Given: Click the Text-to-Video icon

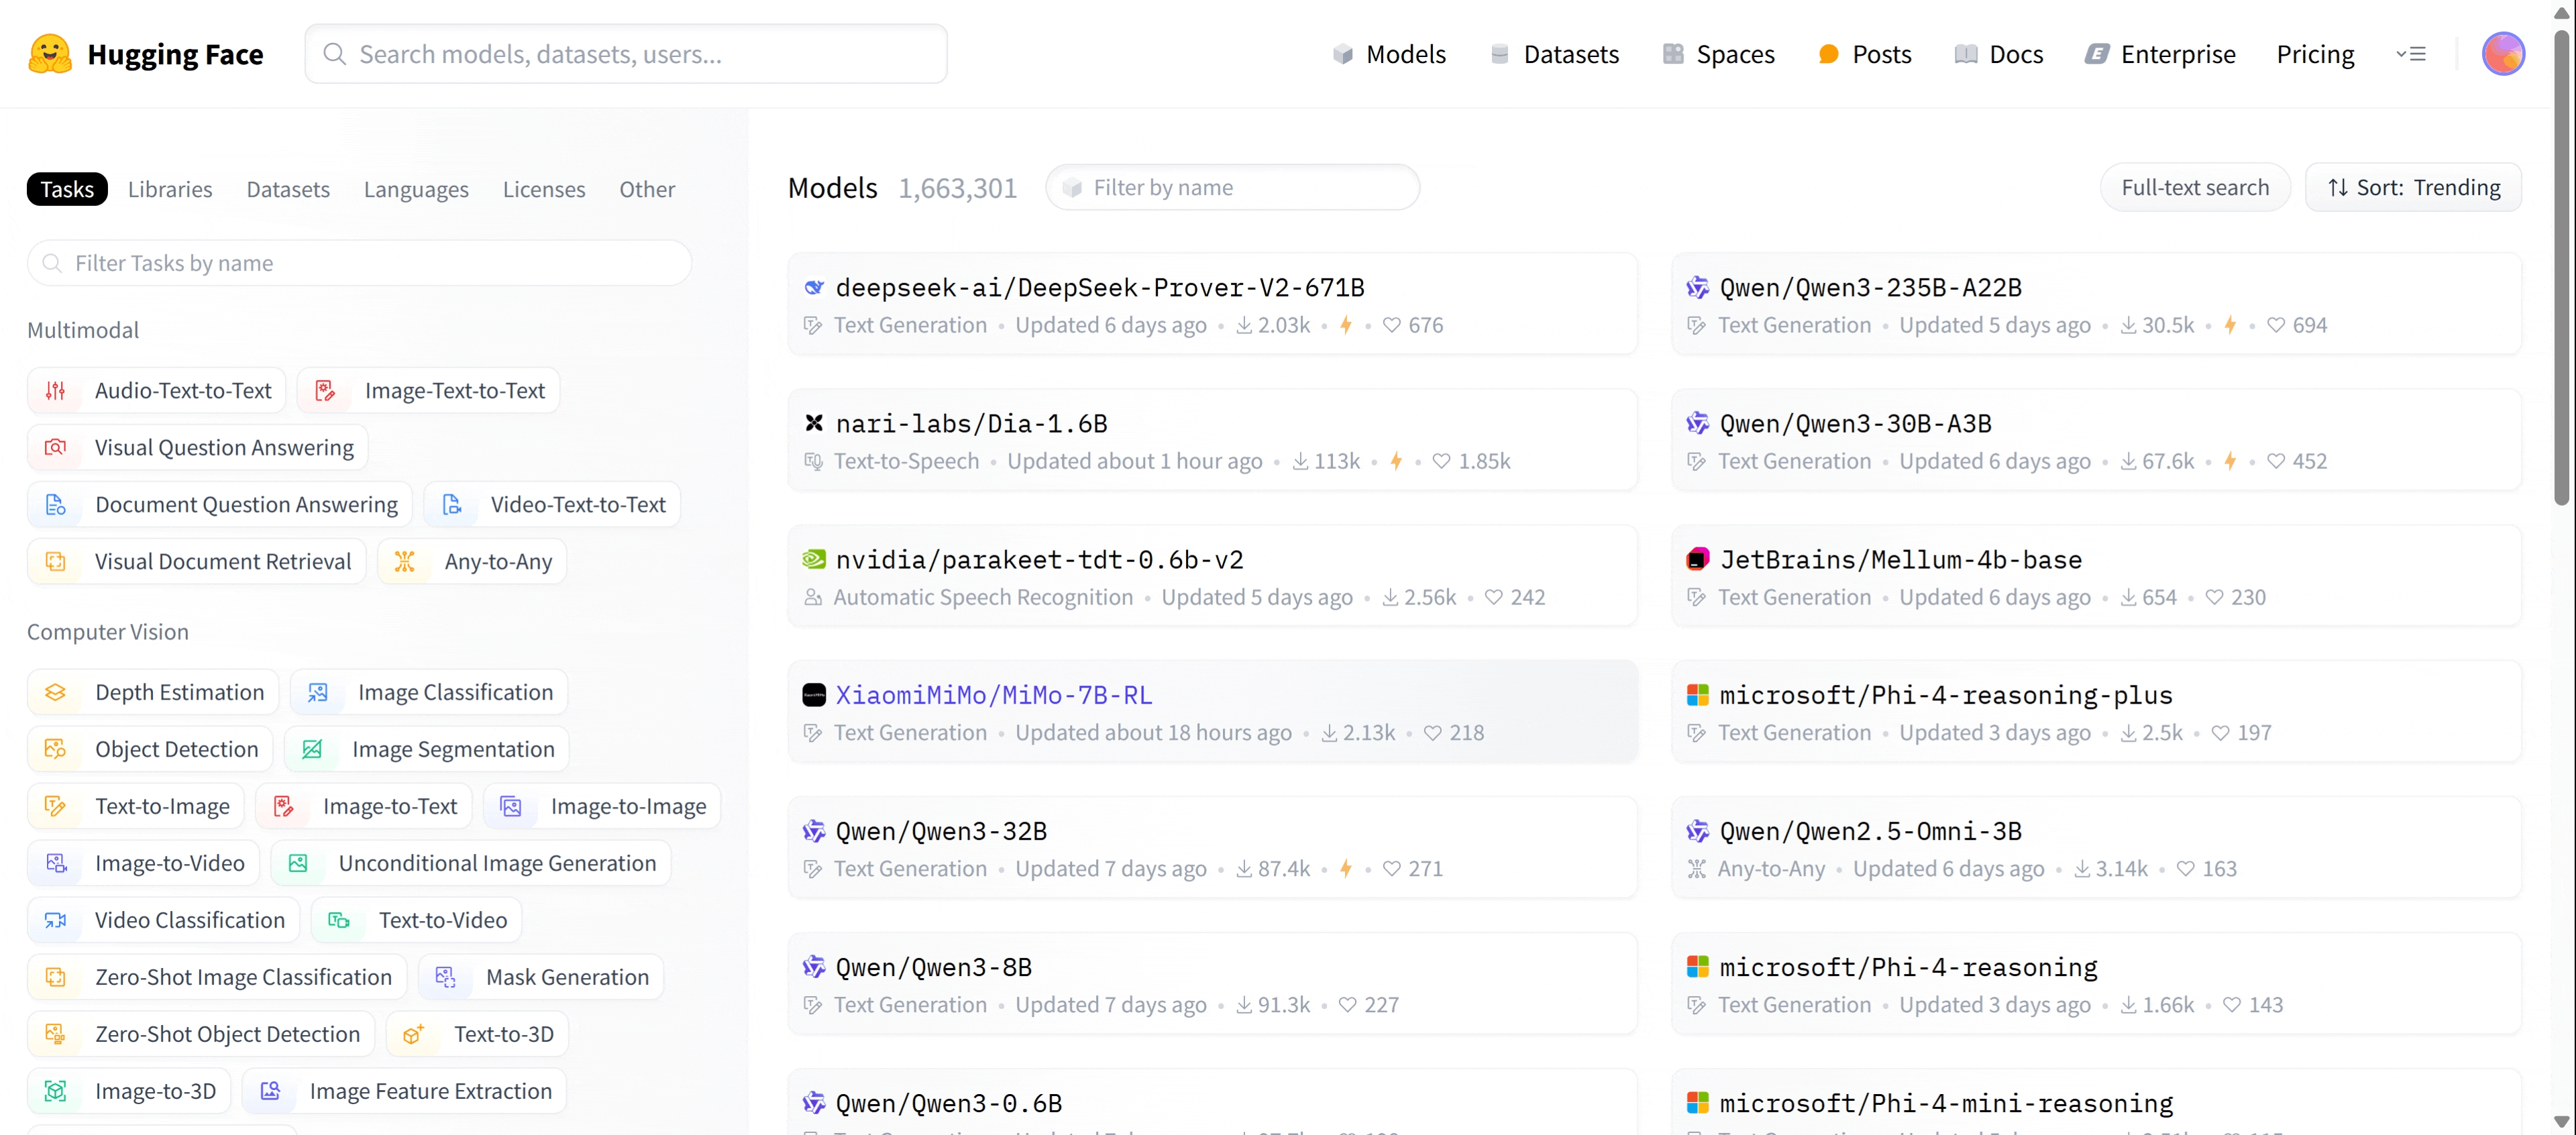Looking at the screenshot, I should click(x=339, y=921).
